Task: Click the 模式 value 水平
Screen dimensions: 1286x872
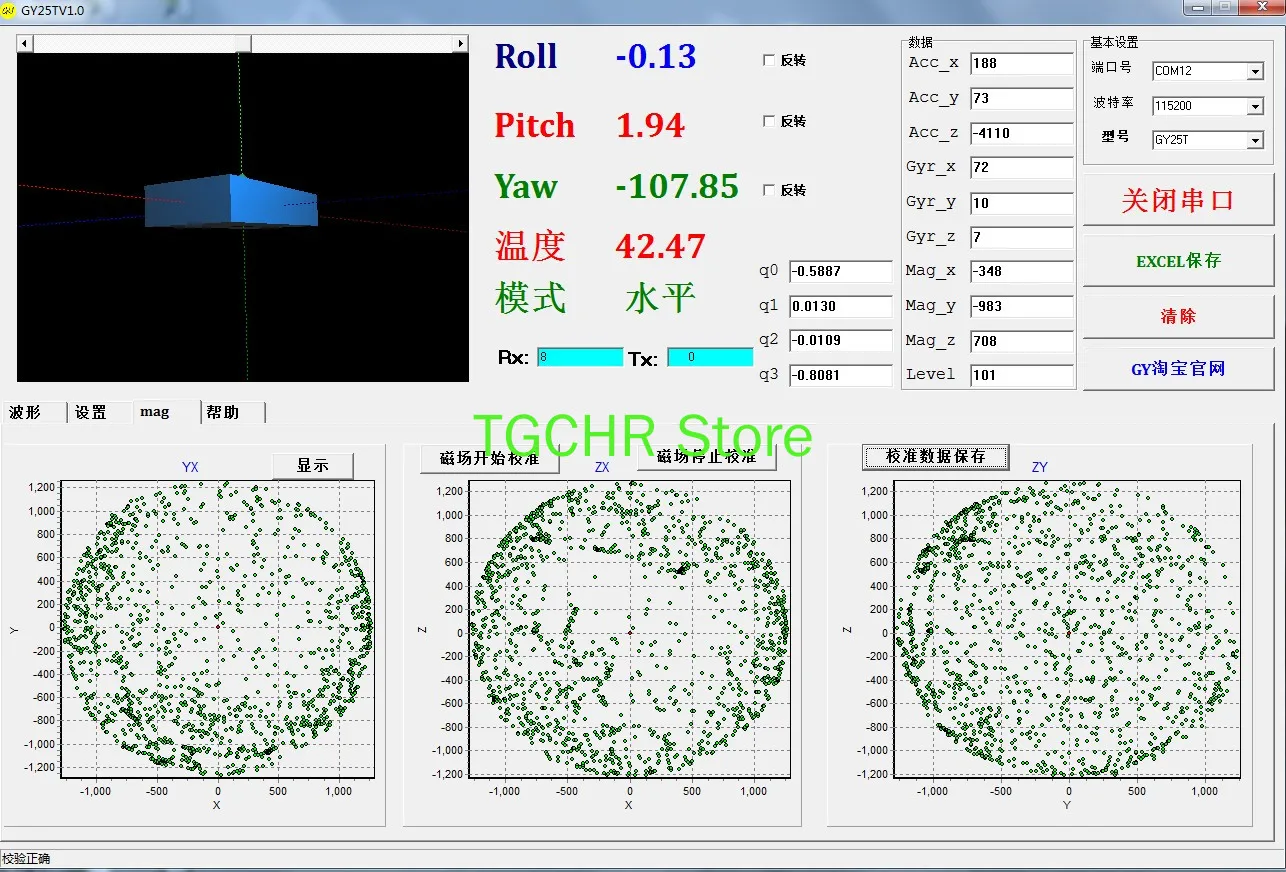Action: coord(660,298)
